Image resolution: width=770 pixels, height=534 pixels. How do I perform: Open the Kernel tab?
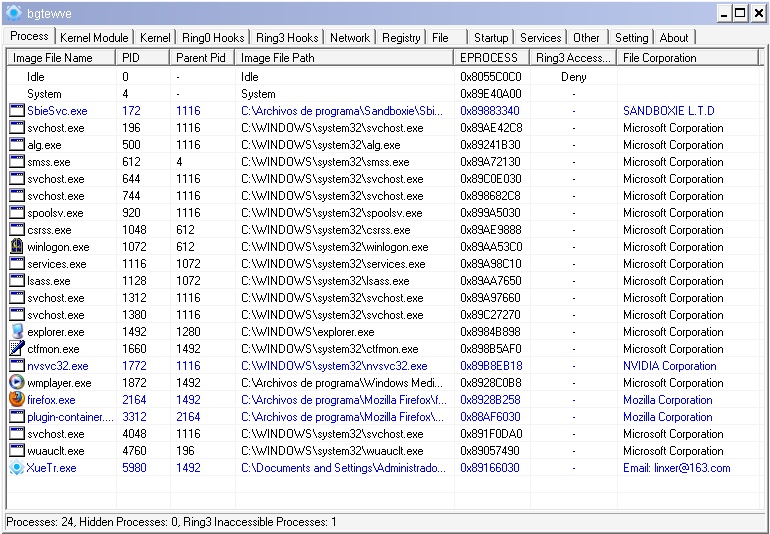click(x=155, y=38)
